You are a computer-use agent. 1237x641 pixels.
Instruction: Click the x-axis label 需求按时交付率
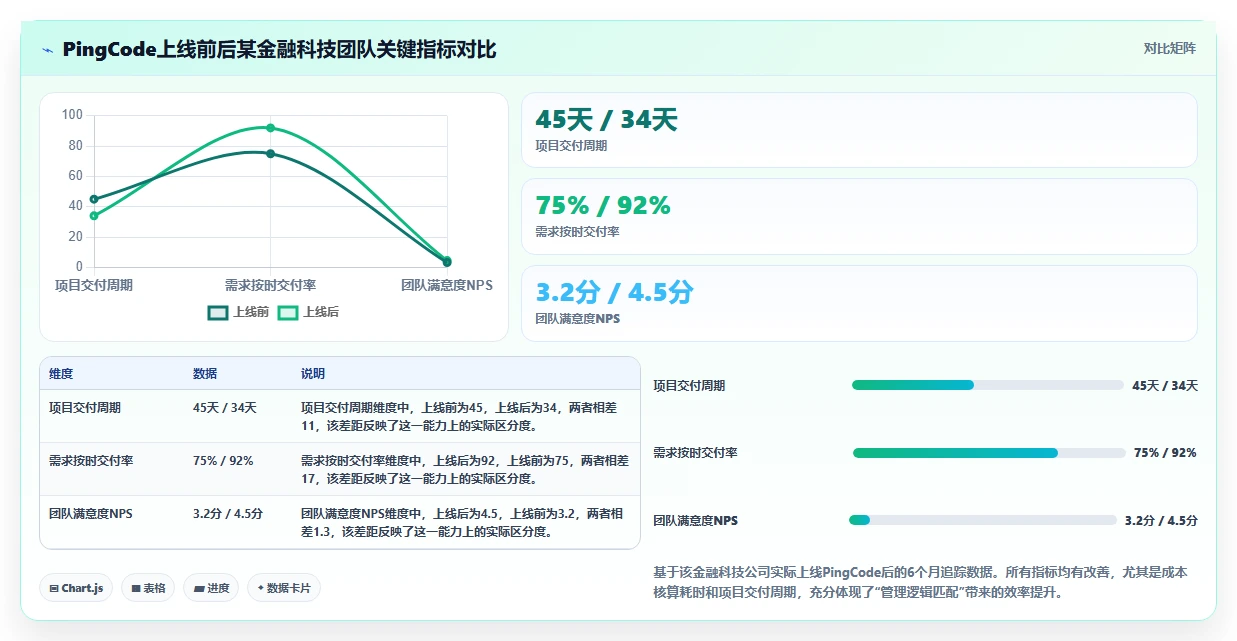click(x=270, y=285)
